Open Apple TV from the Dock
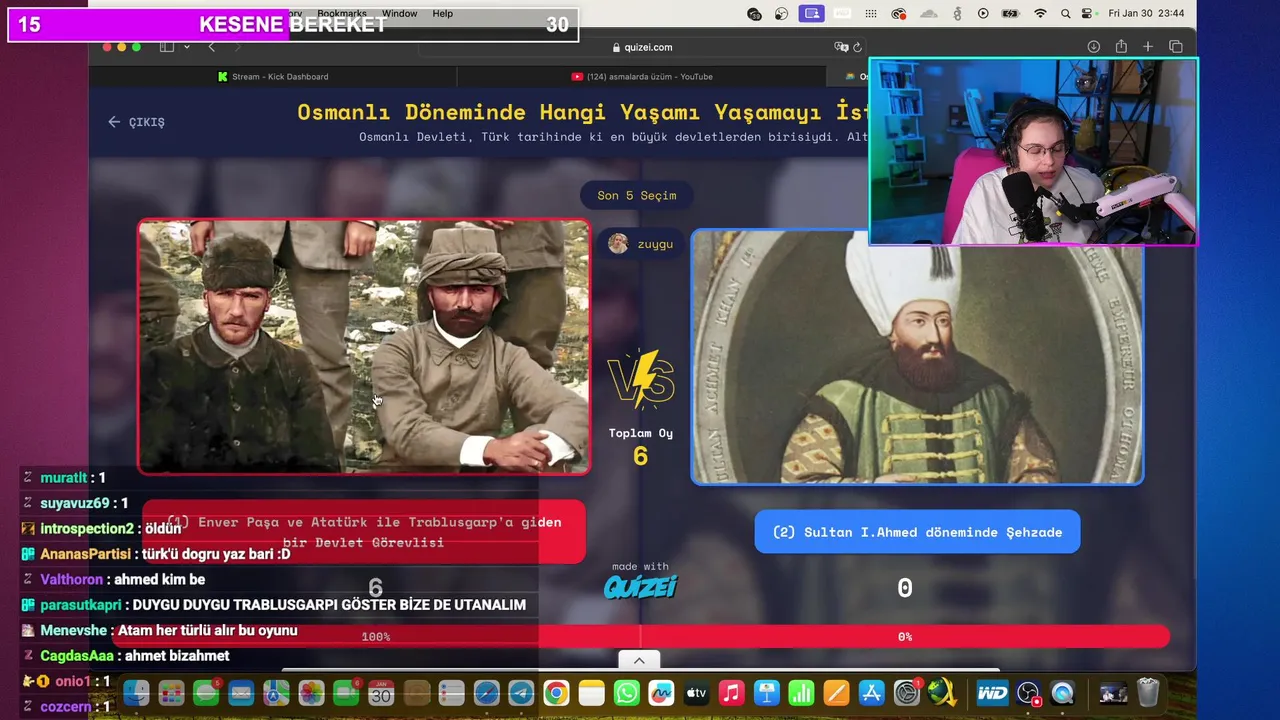 [696, 693]
